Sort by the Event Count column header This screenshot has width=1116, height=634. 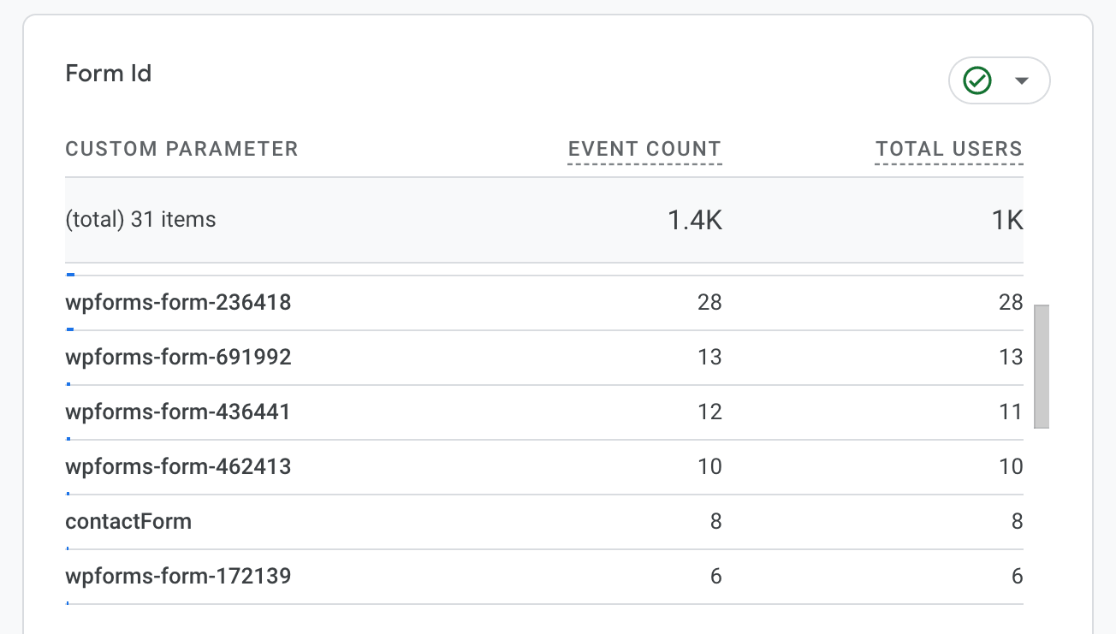644,149
